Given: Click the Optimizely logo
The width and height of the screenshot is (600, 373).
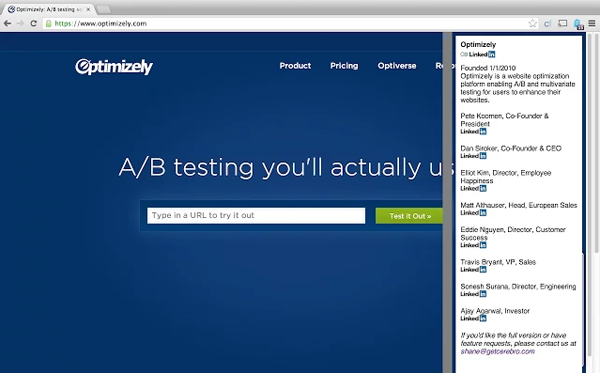Looking at the screenshot, I should [114, 67].
